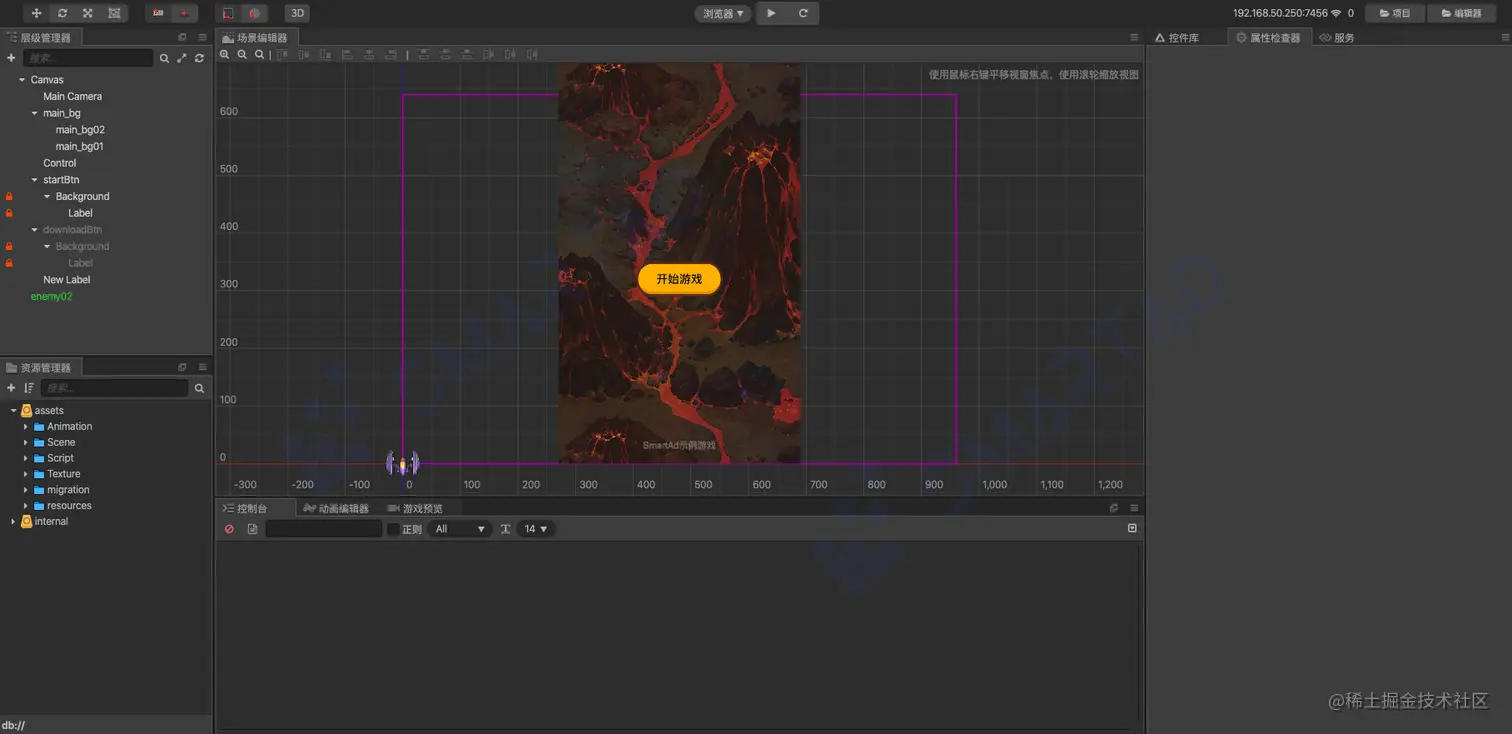Refresh the hierarchy node tree
Viewport: 1512px width, 734px height.
[199, 59]
